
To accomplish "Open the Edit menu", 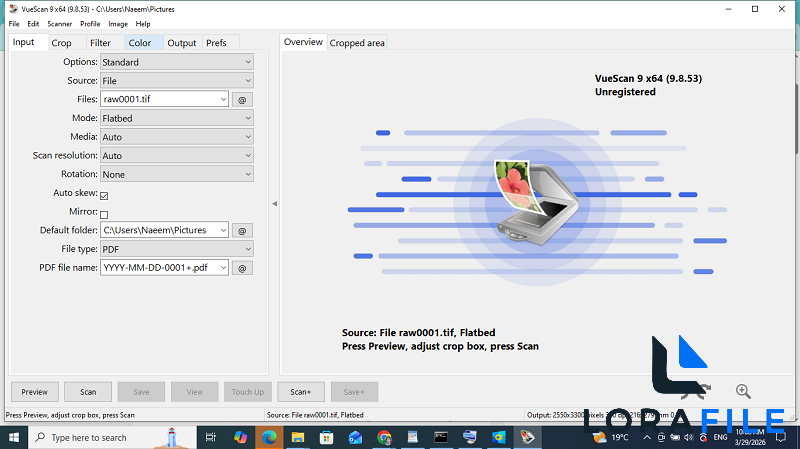I will [x=33, y=24].
